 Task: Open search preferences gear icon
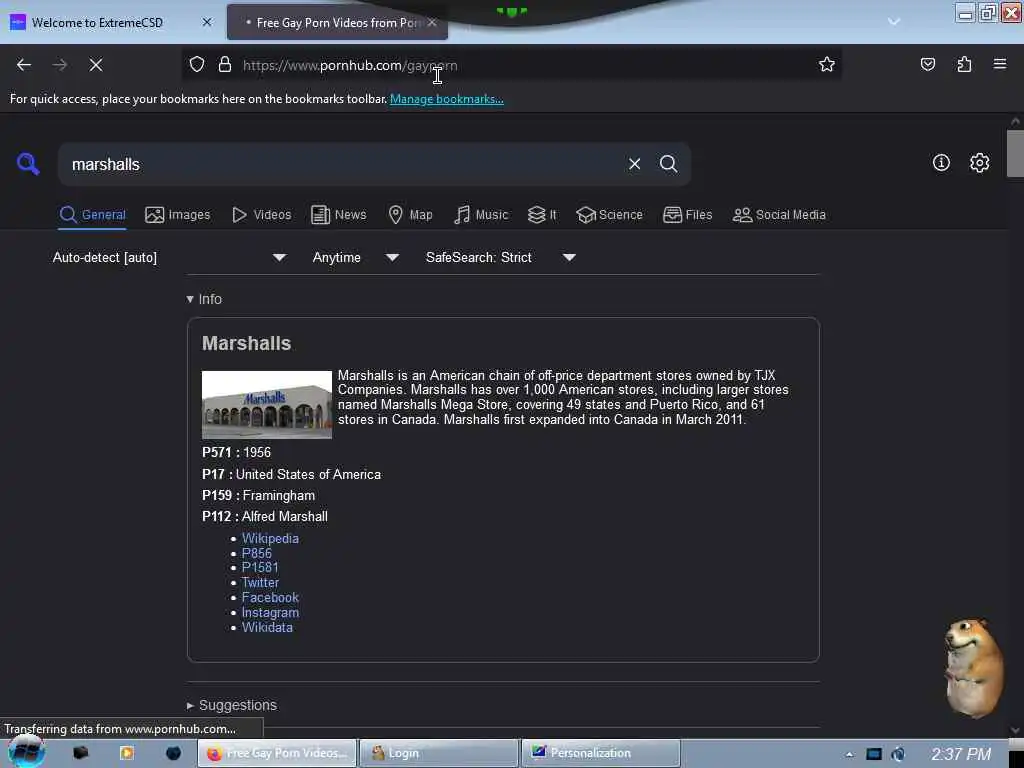point(979,163)
